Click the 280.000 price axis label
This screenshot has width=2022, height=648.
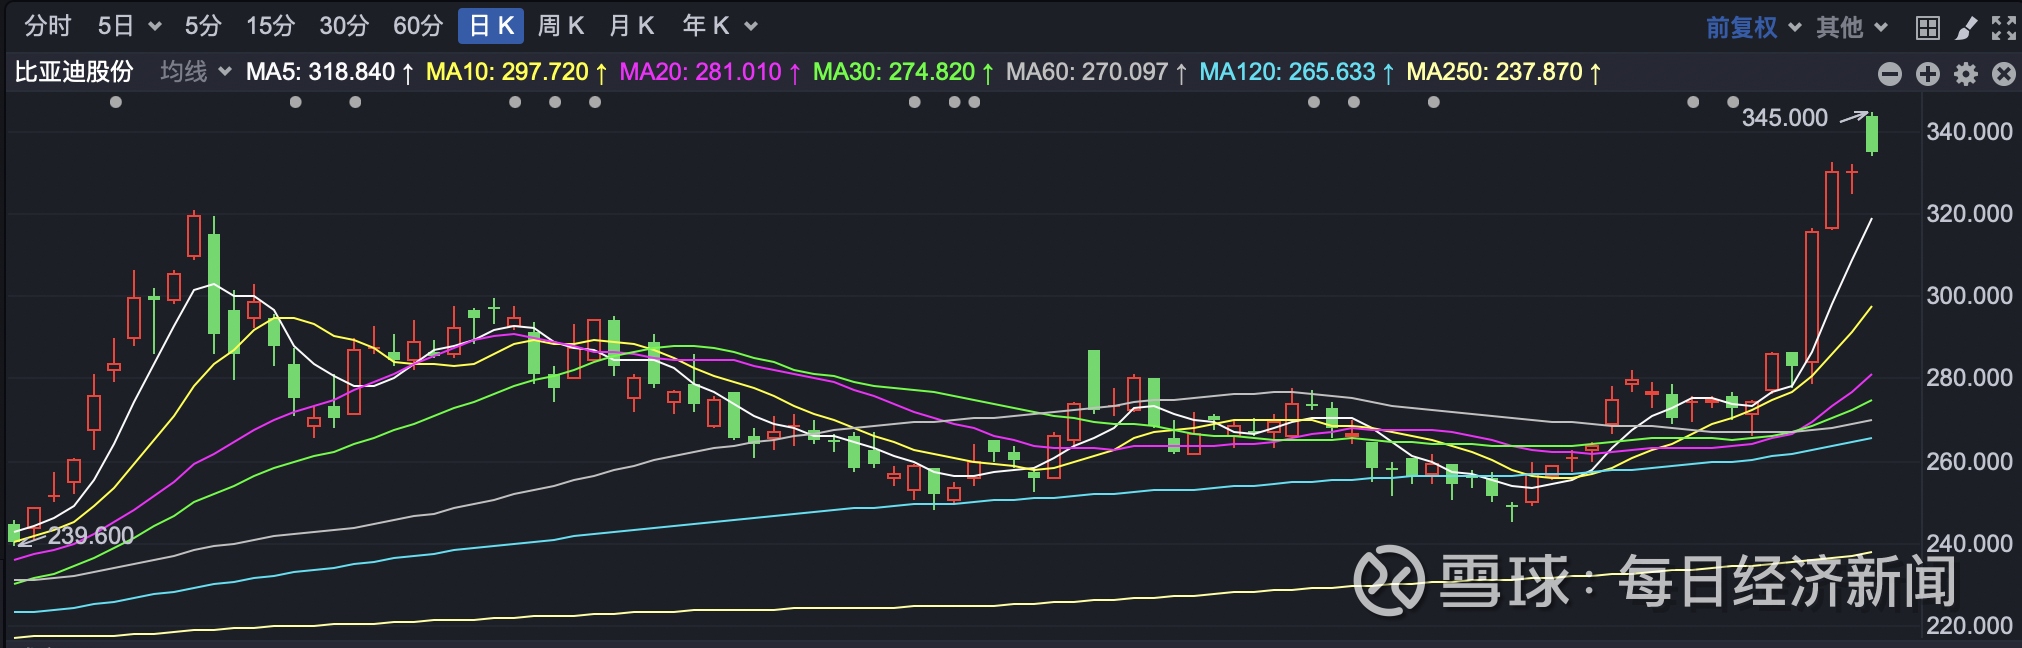pos(1969,378)
